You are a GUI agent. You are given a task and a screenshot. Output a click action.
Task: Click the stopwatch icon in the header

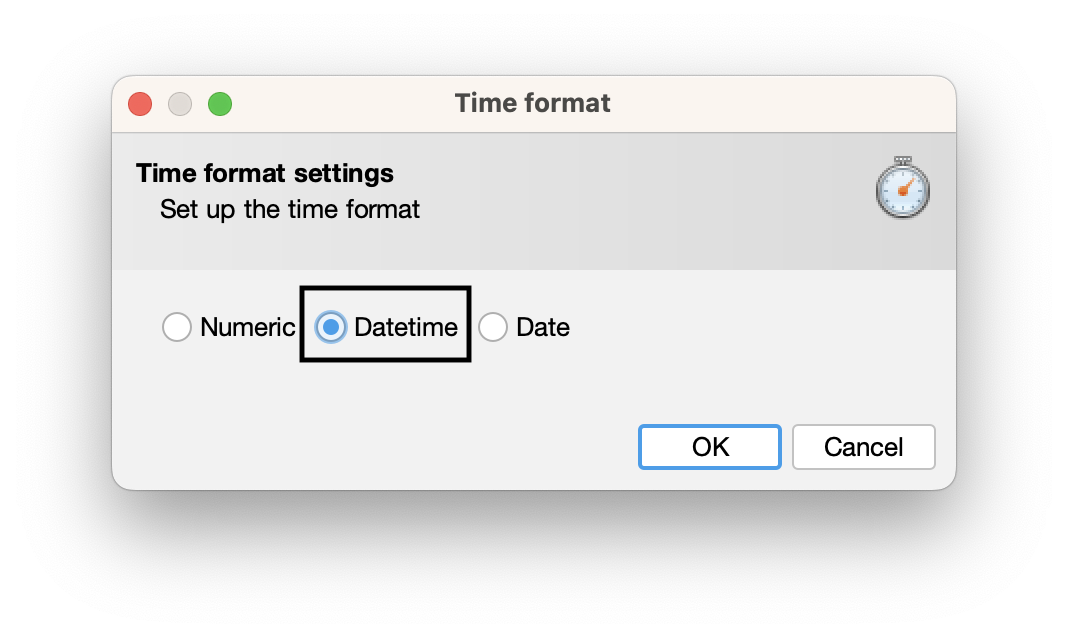[903, 189]
